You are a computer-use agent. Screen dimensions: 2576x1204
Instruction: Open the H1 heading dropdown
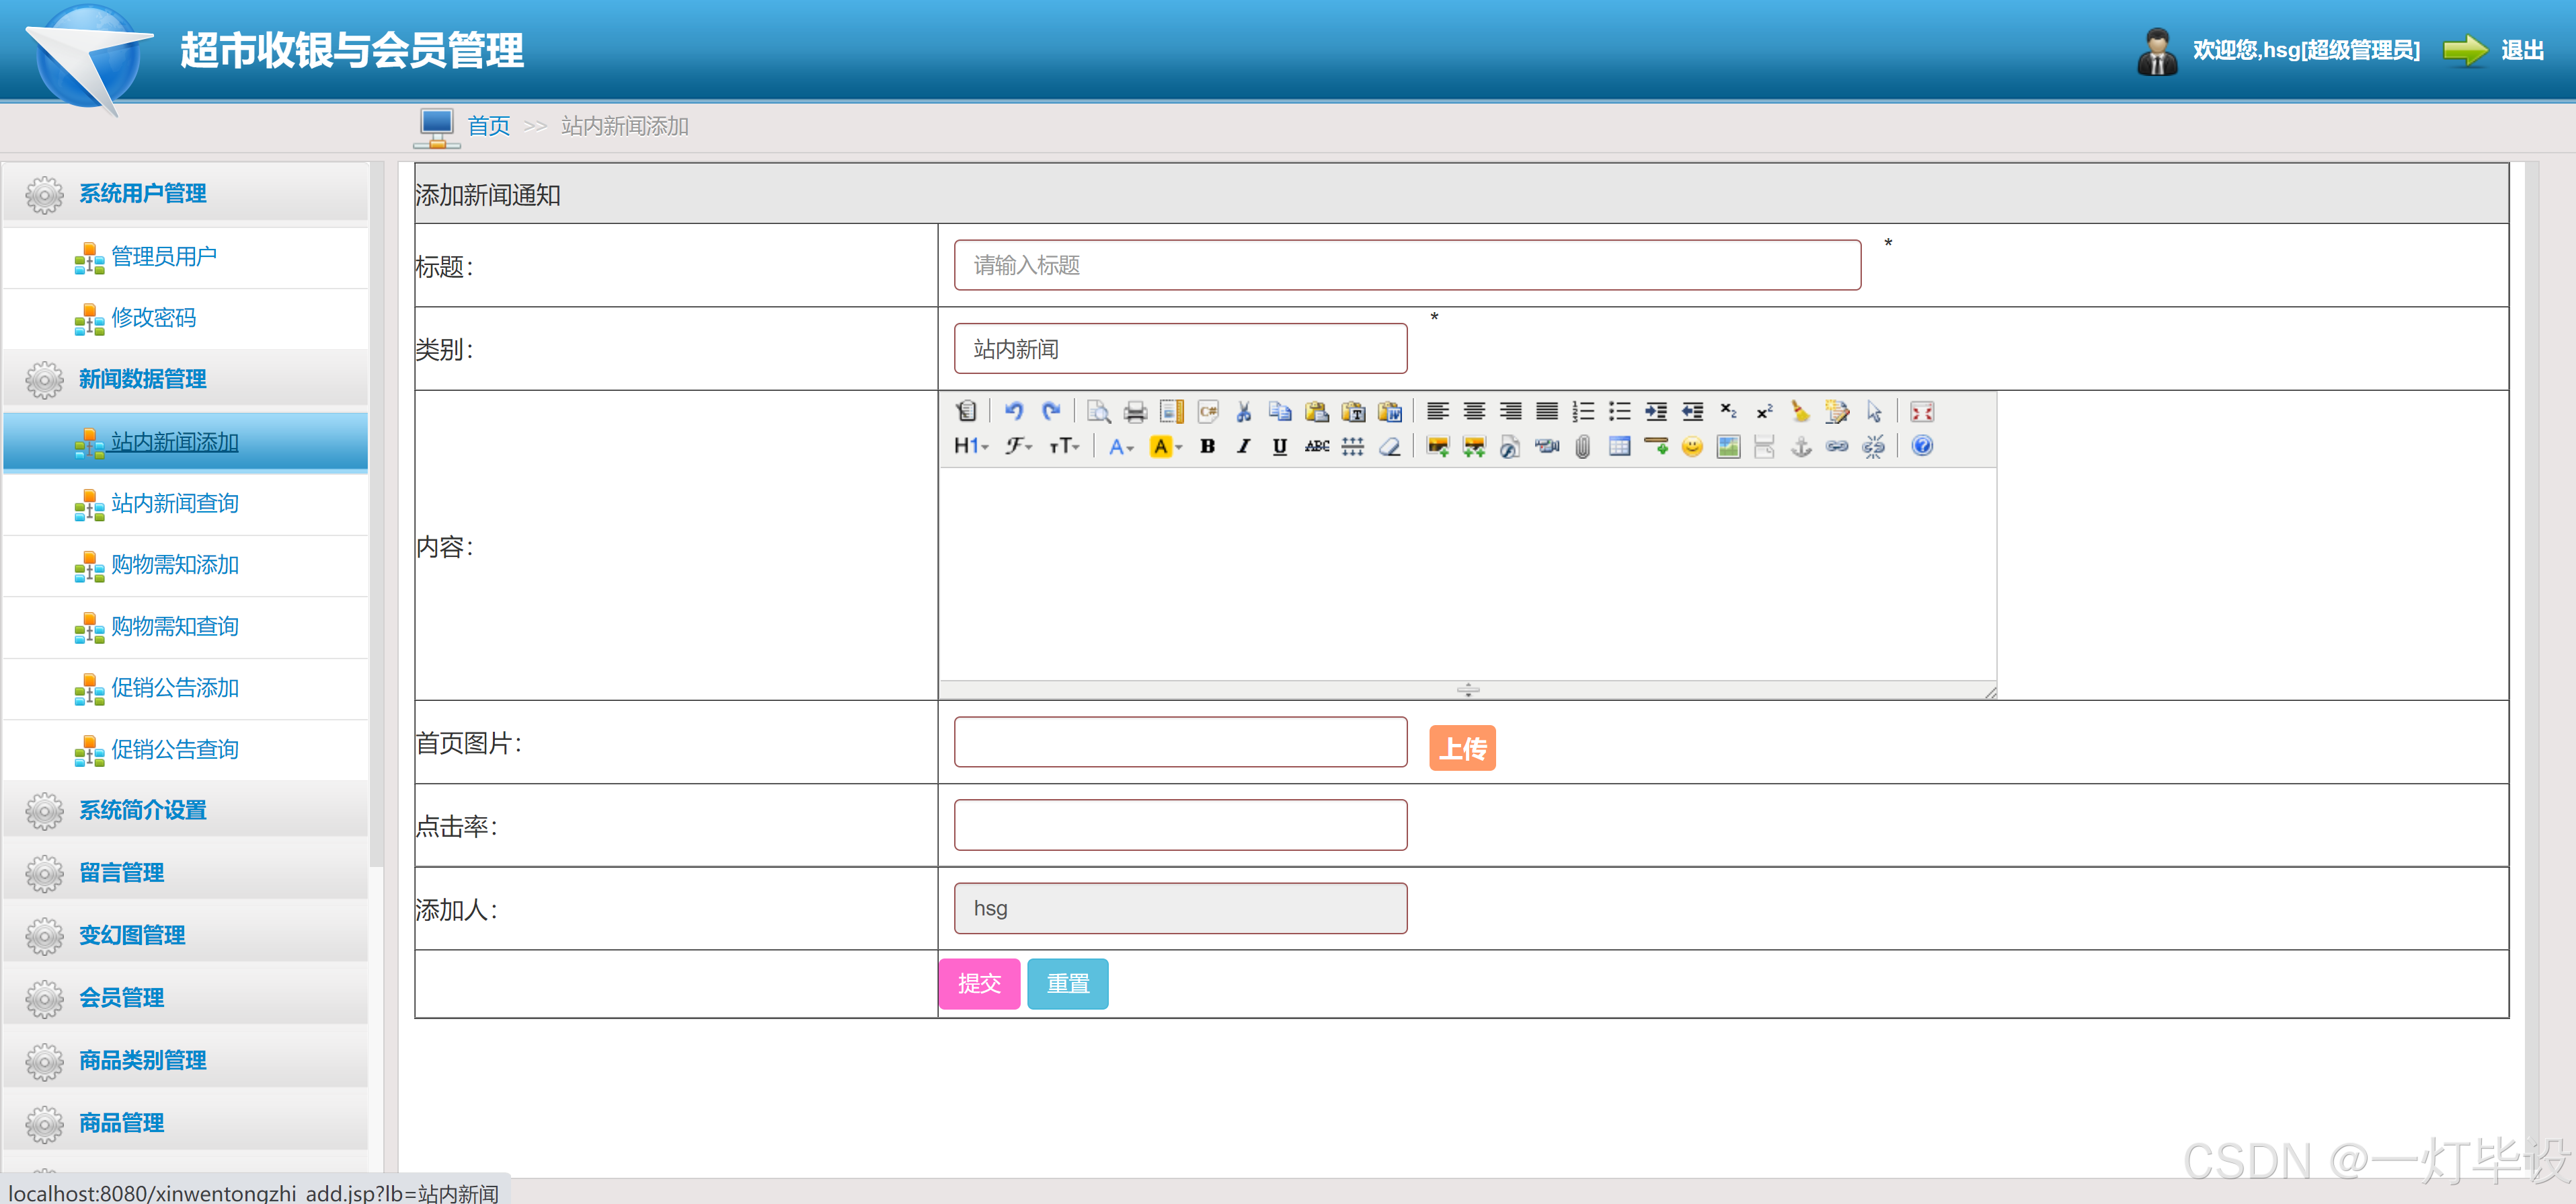(970, 446)
